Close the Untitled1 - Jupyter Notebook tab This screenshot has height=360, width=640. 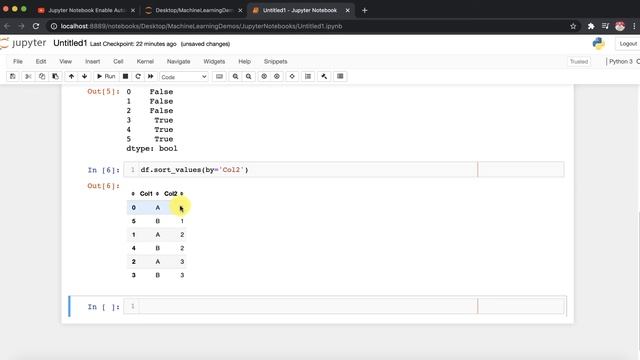pyautogui.click(x=347, y=11)
